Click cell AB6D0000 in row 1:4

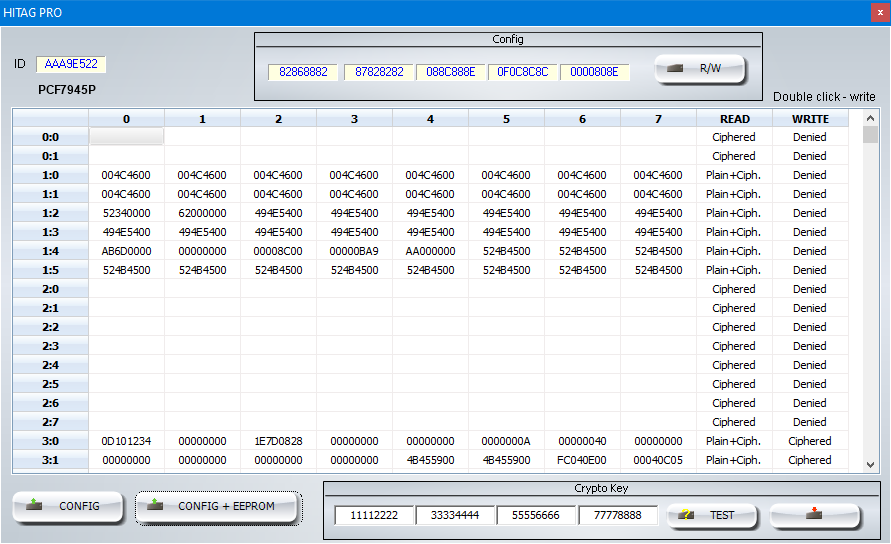(127, 251)
